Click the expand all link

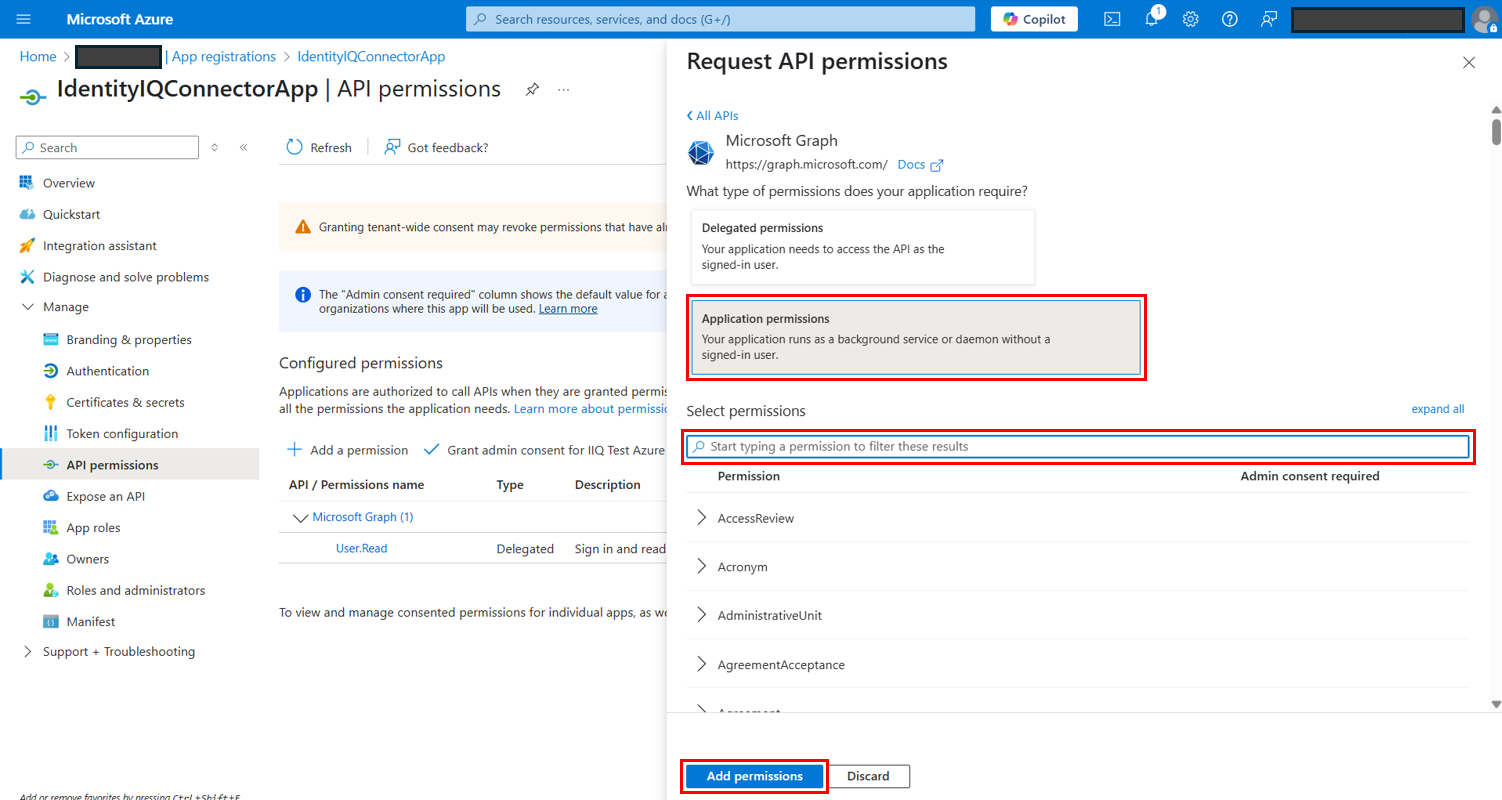coord(1437,409)
